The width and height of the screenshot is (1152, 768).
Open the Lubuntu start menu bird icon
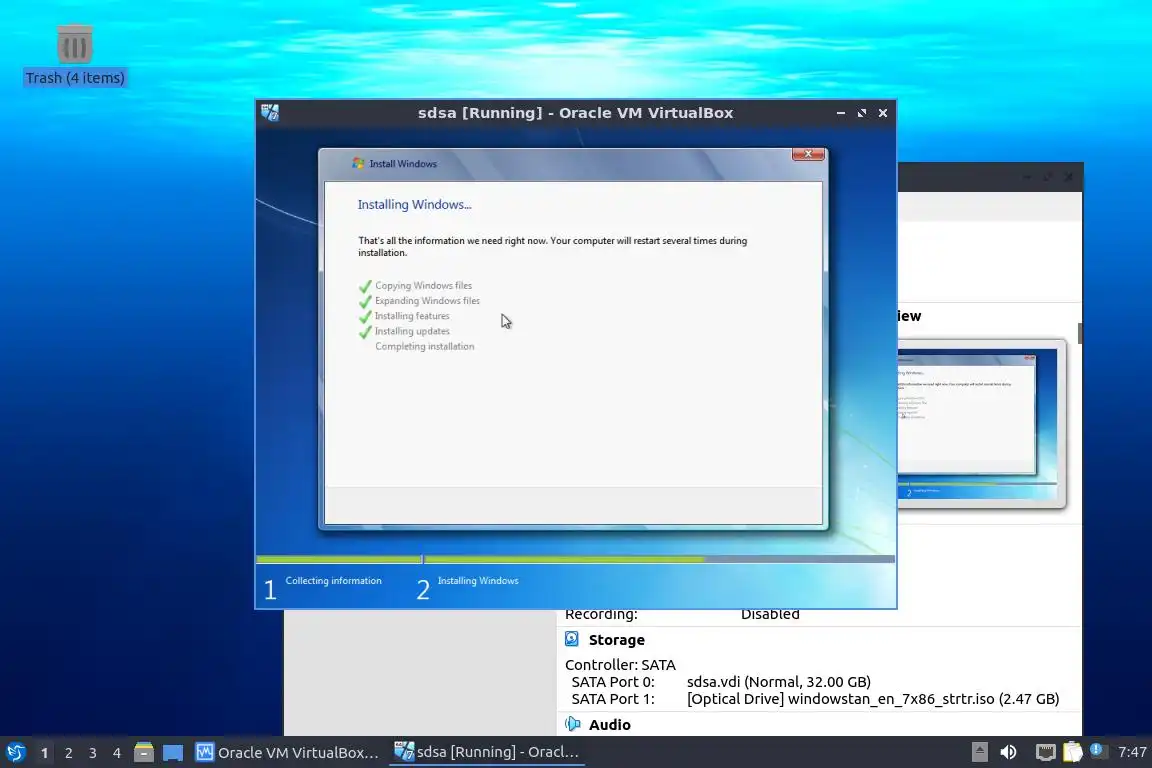[x=15, y=752]
